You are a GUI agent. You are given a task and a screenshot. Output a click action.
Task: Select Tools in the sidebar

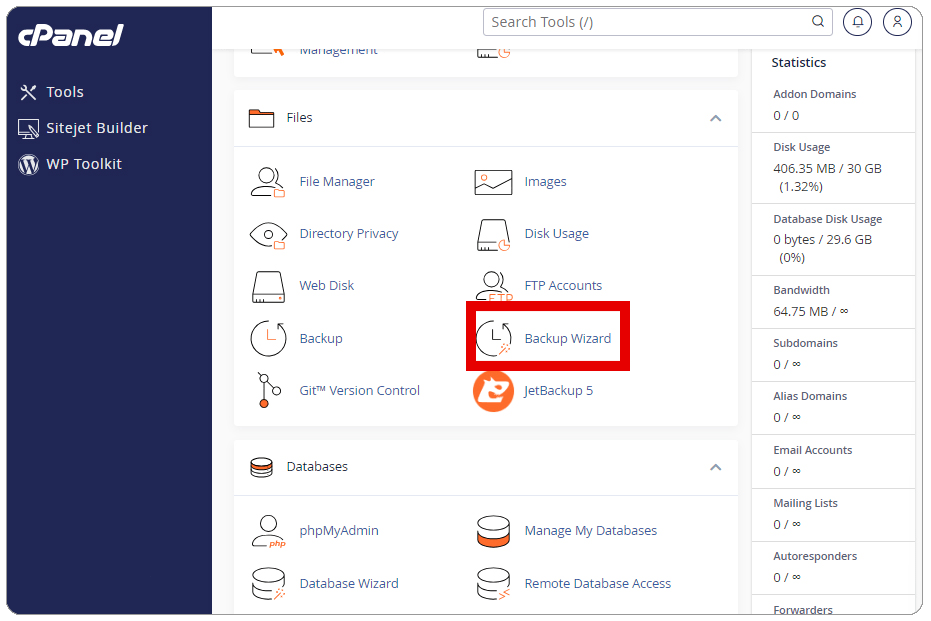[65, 92]
